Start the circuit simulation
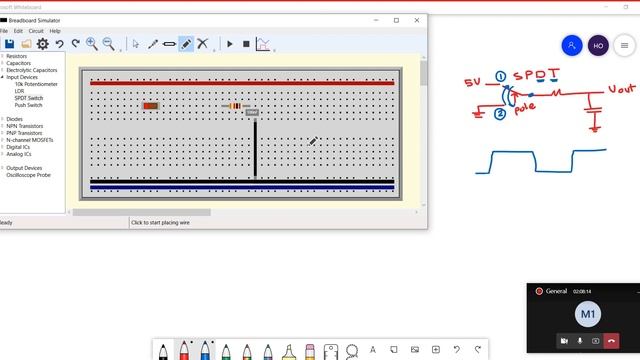640x360 pixels. pyautogui.click(x=230, y=44)
